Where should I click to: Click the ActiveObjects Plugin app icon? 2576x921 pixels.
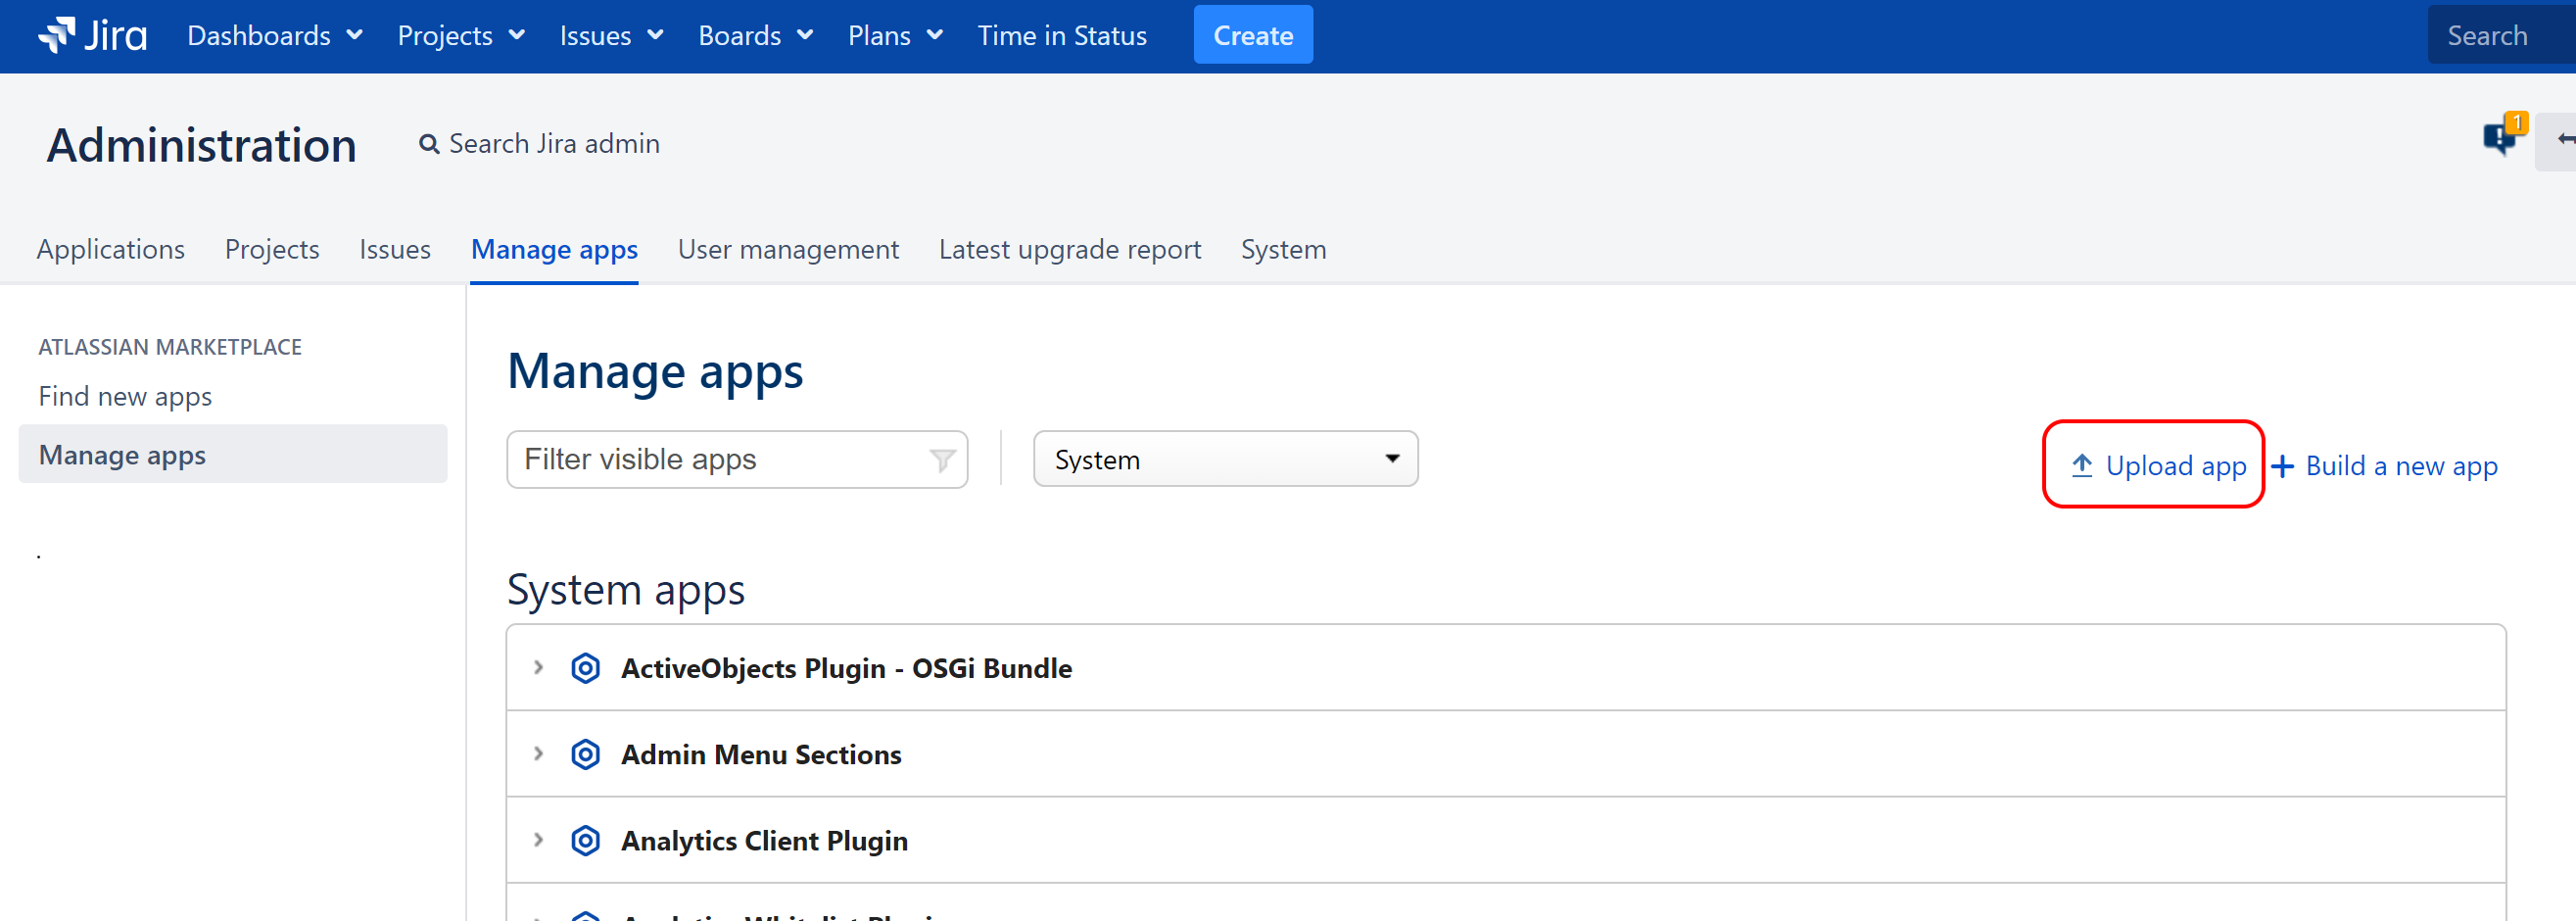[585, 668]
